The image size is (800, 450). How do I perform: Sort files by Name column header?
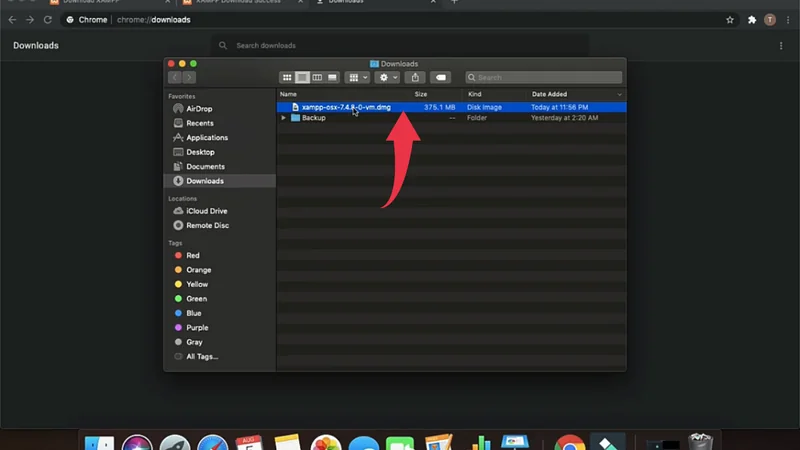pos(289,94)
